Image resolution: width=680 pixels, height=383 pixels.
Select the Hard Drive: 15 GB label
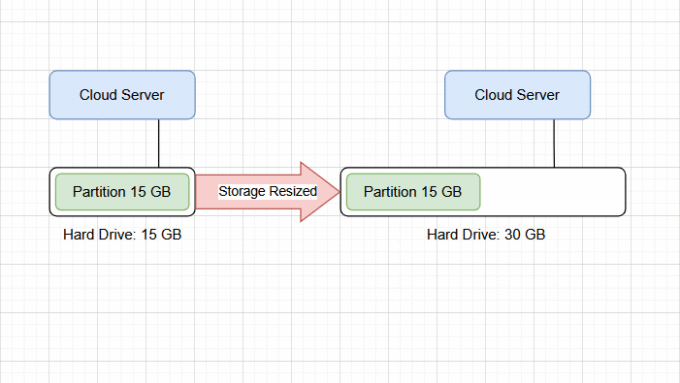[x=122, y=235]
